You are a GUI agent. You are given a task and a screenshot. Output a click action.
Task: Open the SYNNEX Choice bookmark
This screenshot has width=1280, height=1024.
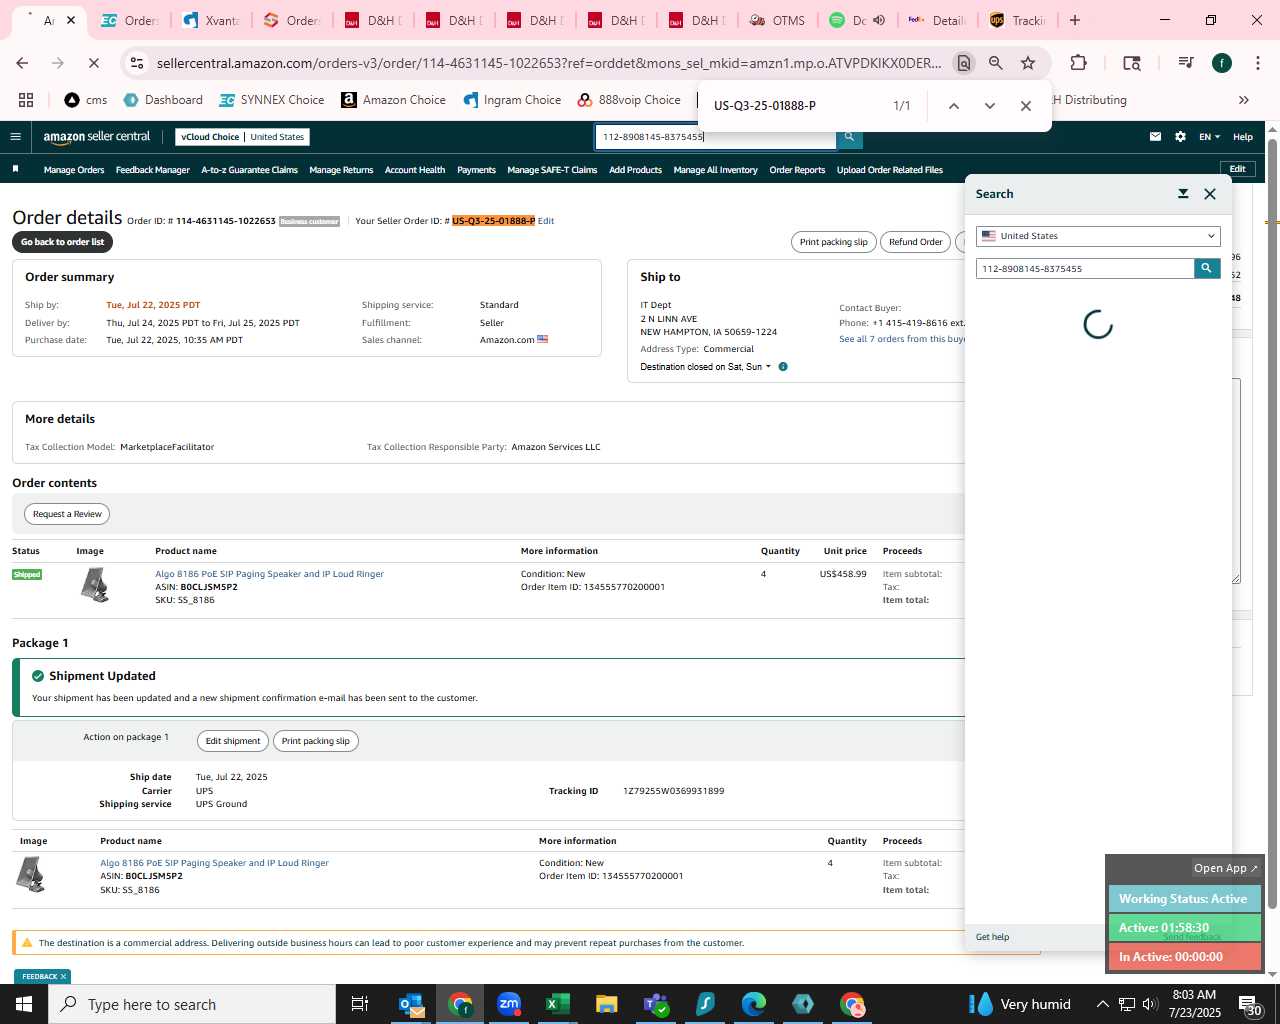(x=272, y=100)
